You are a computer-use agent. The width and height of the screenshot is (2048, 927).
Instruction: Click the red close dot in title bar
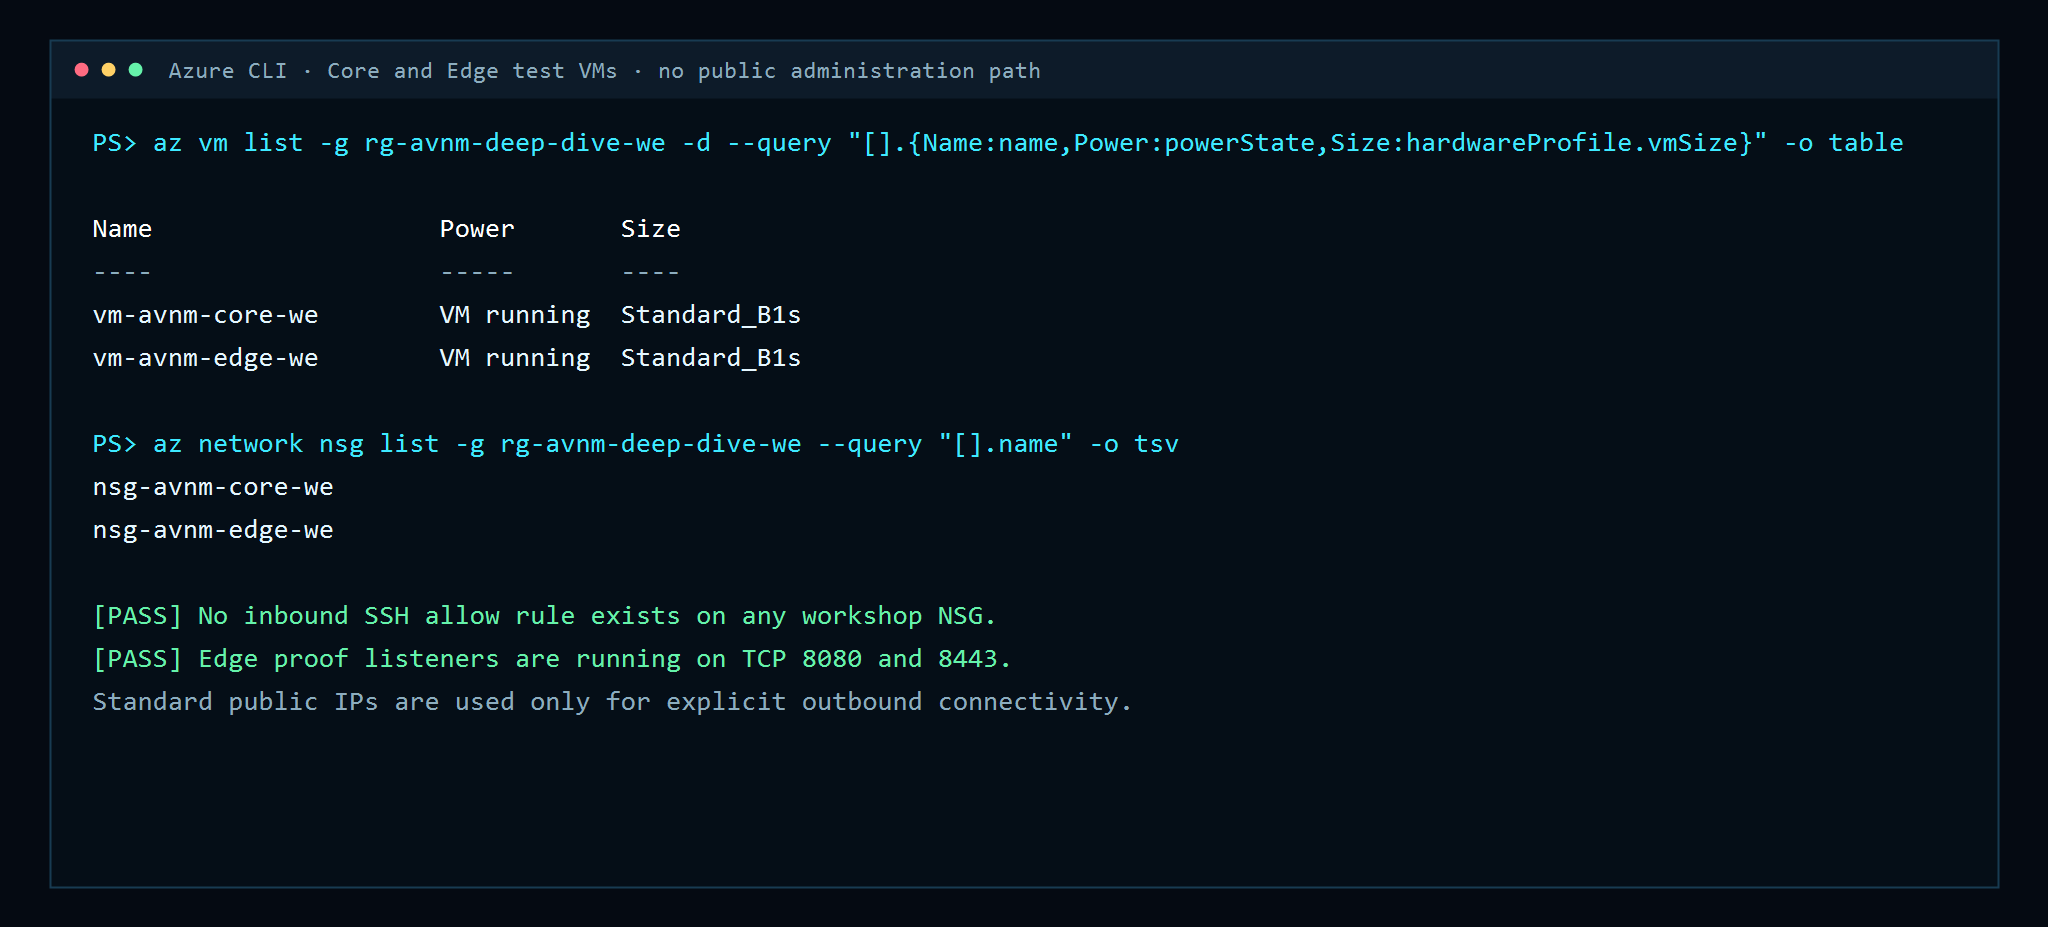[x=82, y=70]
